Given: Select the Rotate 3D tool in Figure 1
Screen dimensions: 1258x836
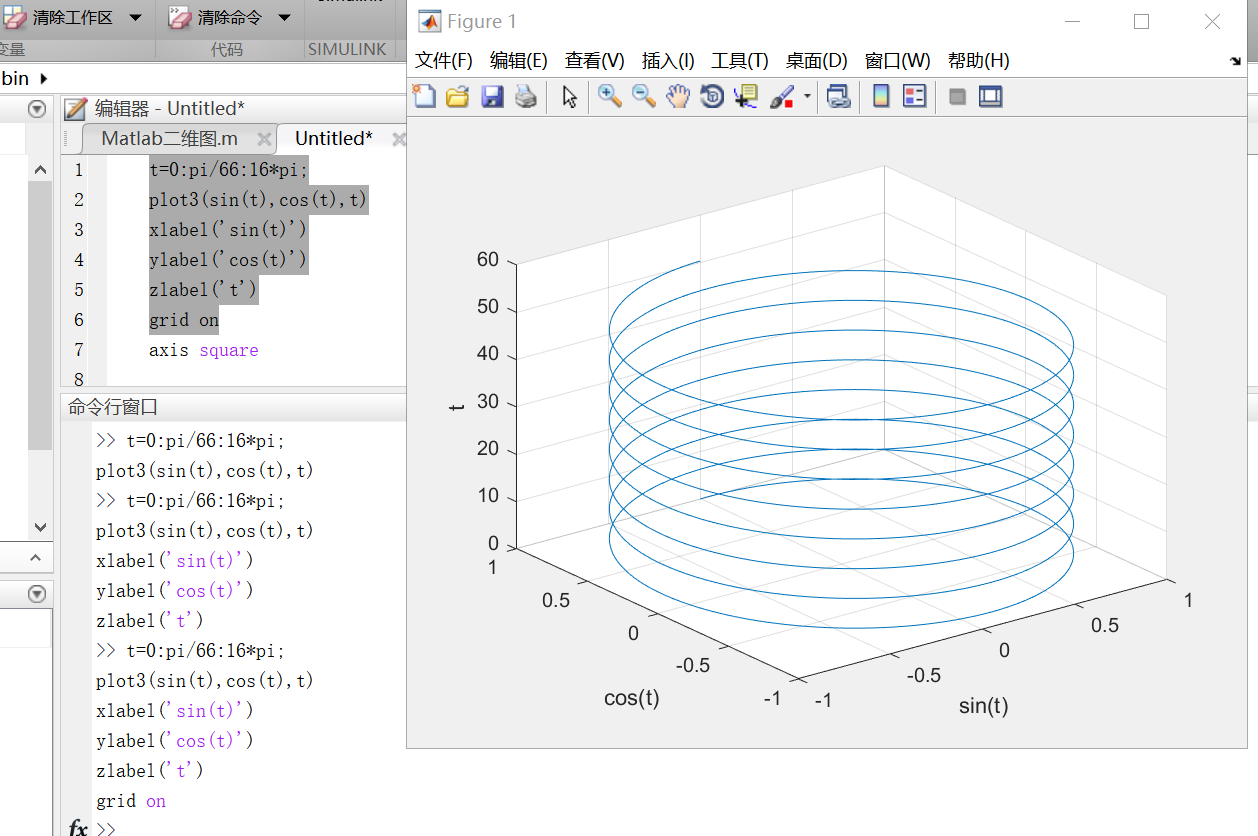Looking at the screenshot, I should point(711,96).
